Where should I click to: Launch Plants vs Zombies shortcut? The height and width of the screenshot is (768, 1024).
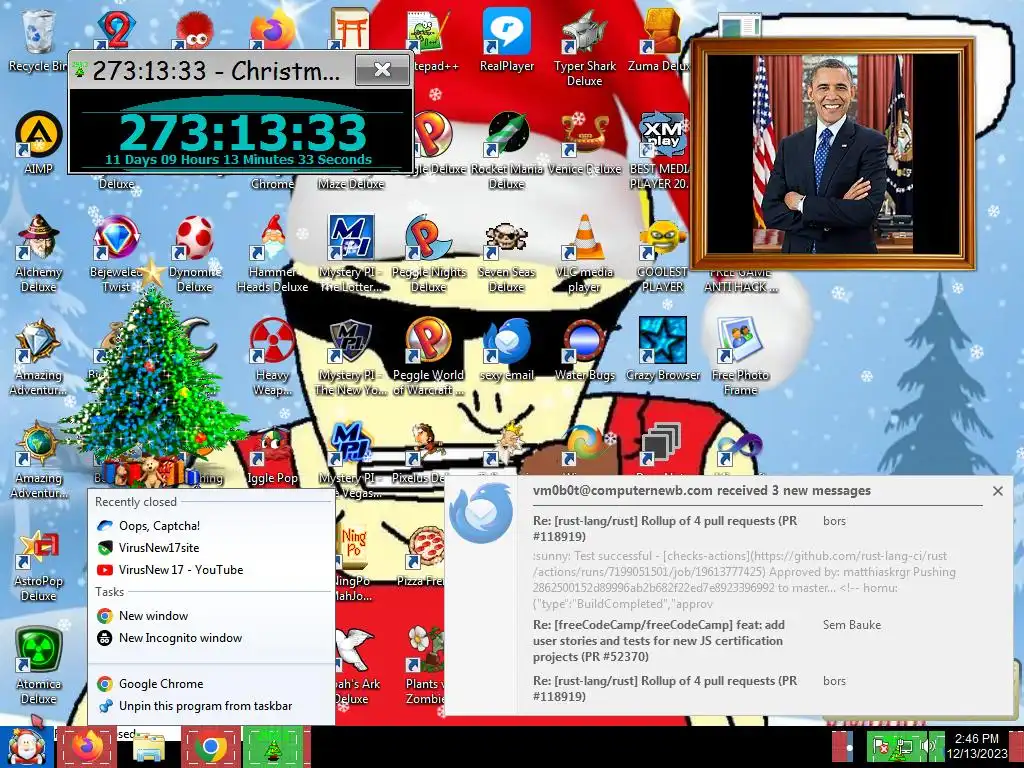click(426, 665)
